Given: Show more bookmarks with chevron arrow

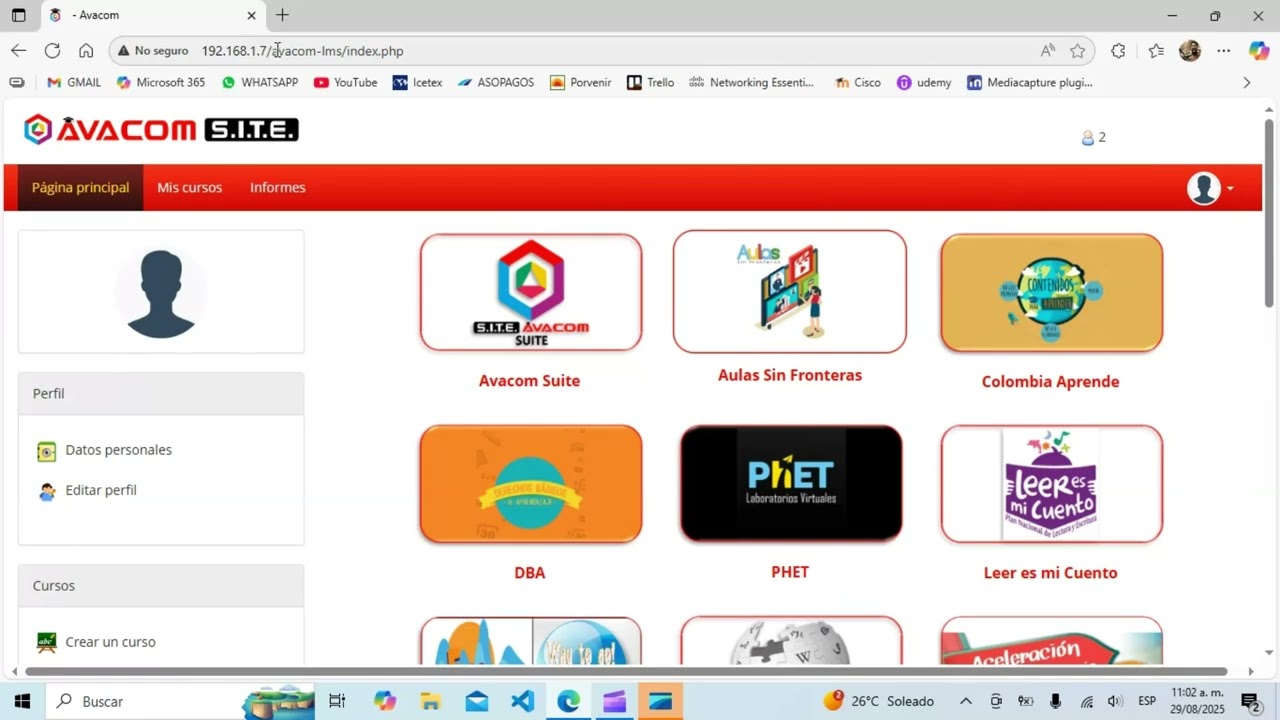Looking at the screenshot, I should coord(1246,83).
